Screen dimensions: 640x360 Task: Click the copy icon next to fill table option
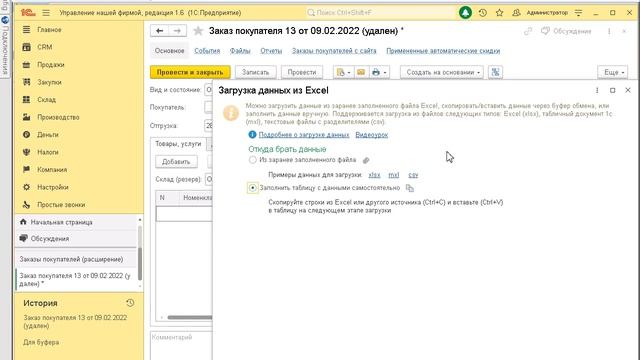[410, 188]
